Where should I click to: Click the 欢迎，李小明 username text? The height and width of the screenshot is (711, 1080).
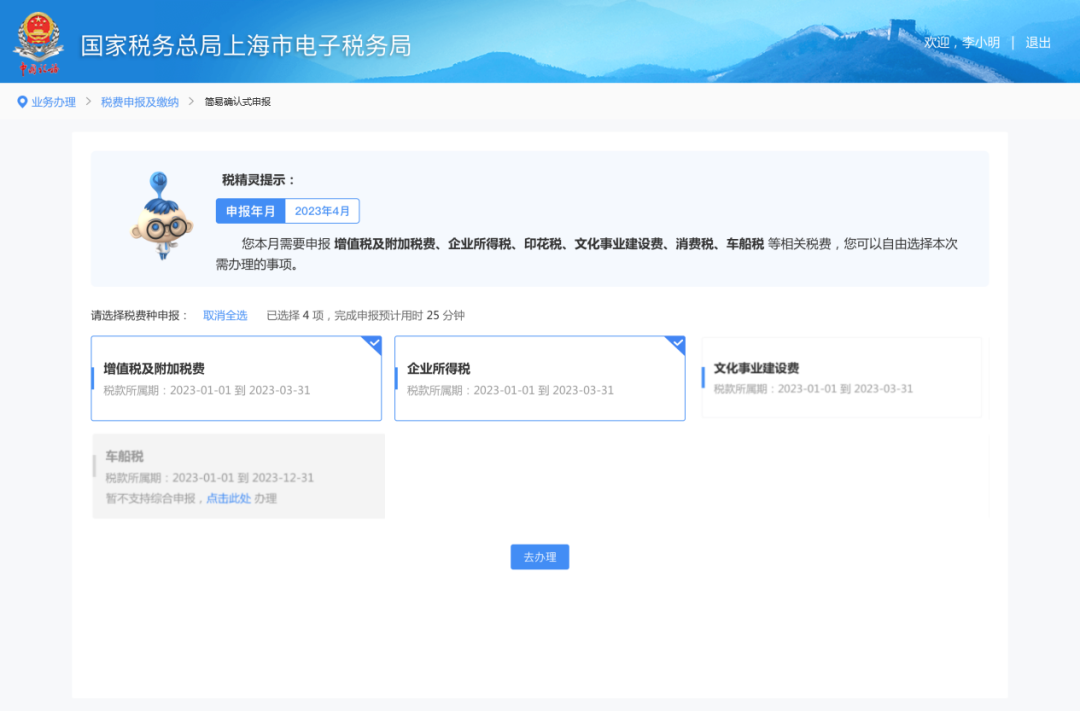click(962, 42)
